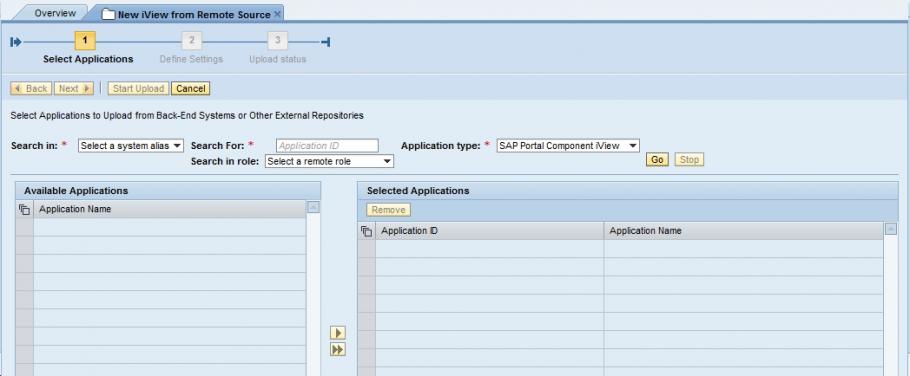Click the double arrow add-all button
The height and width of the screenshot is (376, 910).
point(337,349)
